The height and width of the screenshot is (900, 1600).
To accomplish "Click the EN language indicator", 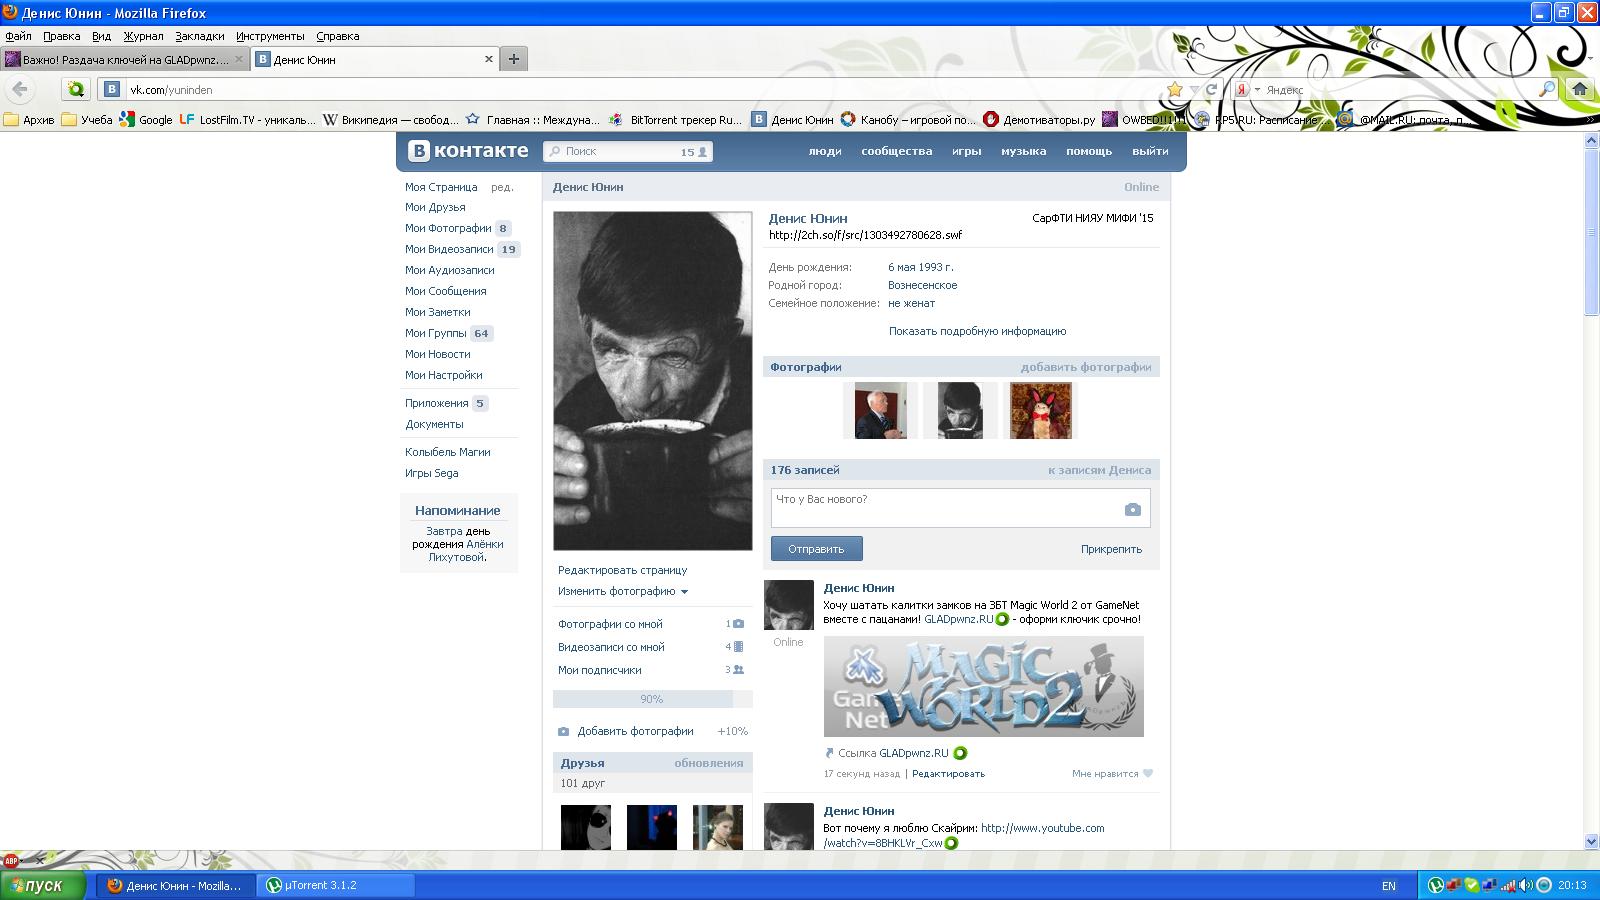I will (x=1388, y=885).
